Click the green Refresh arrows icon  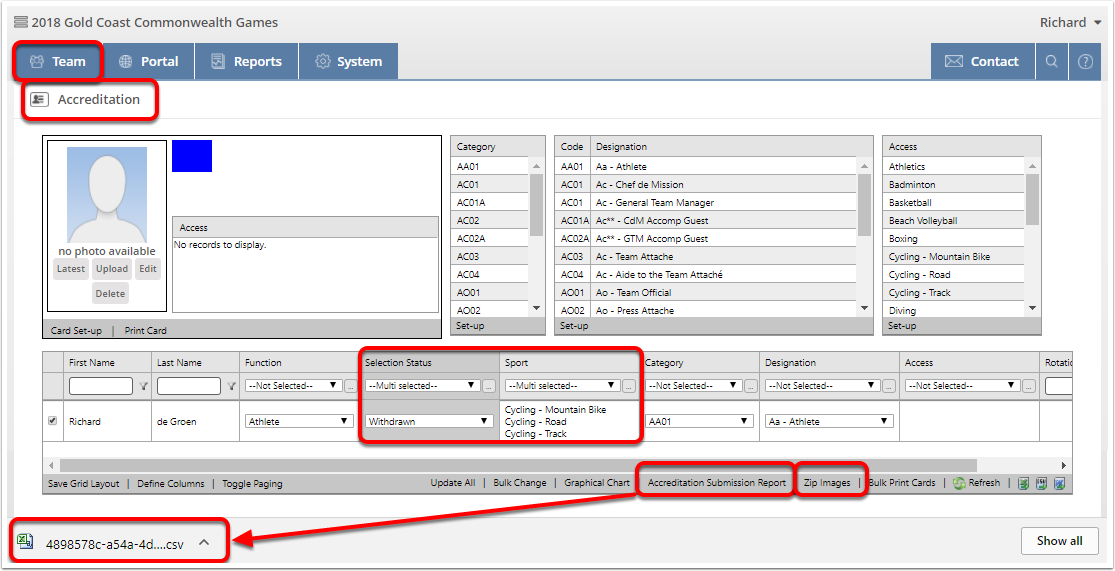(959, 483)
